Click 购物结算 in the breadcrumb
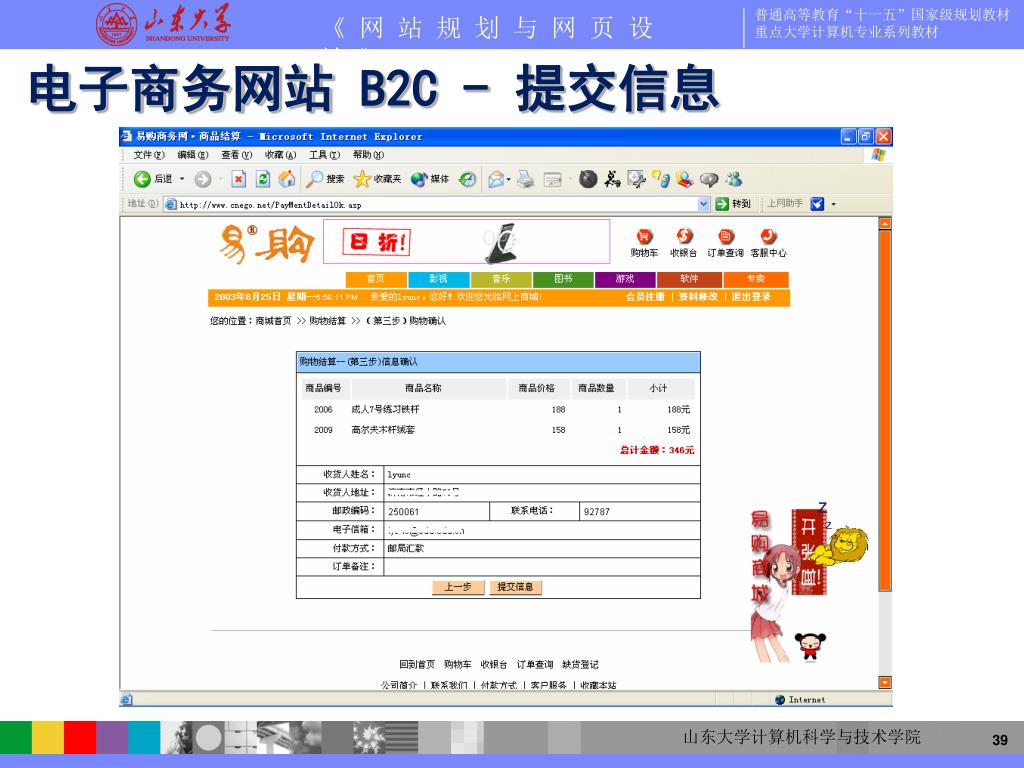The height and width of the screenshot is (768, 1024). click(327, 321)
